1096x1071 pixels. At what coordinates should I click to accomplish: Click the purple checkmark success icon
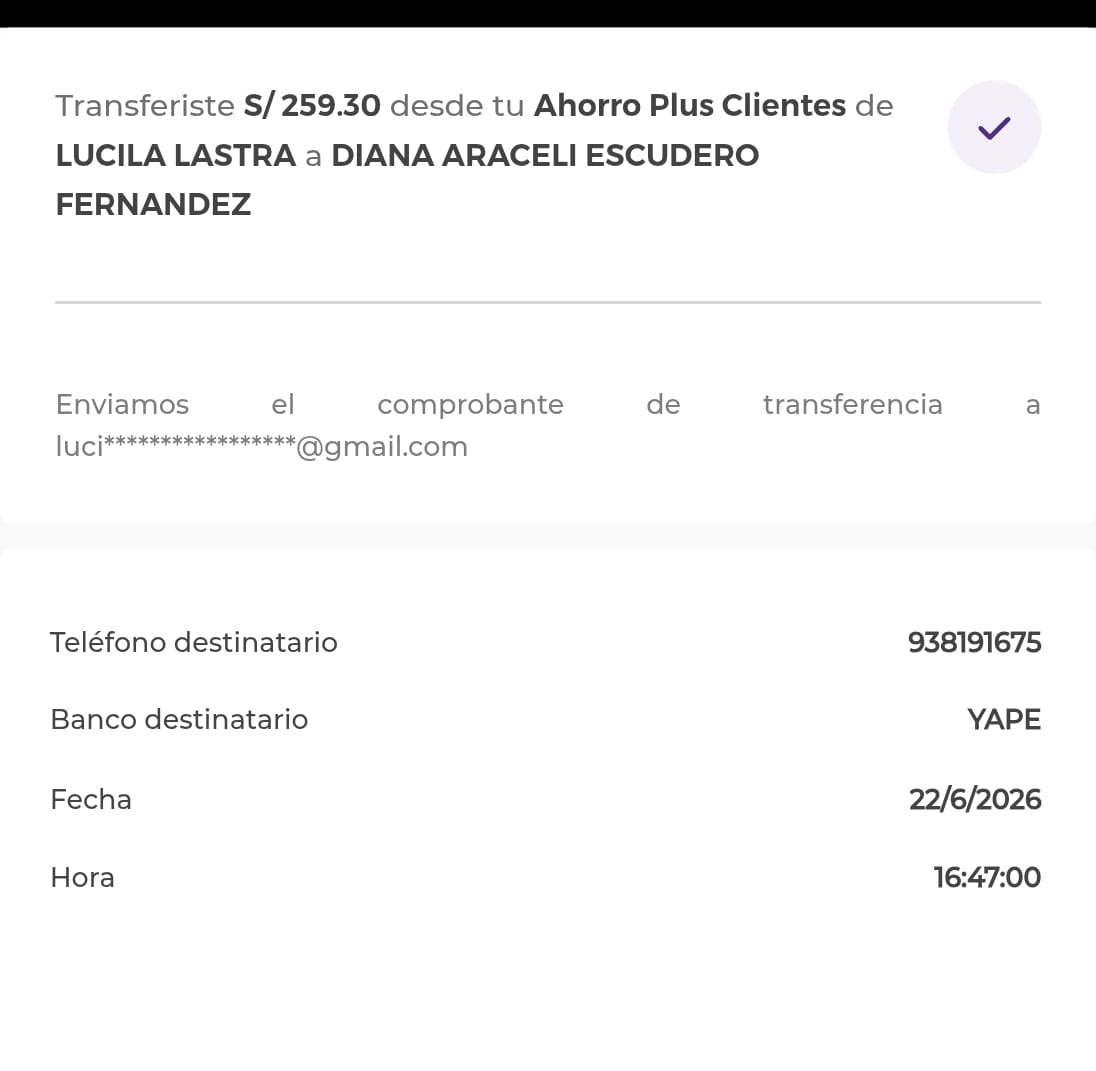click(994, 127)
